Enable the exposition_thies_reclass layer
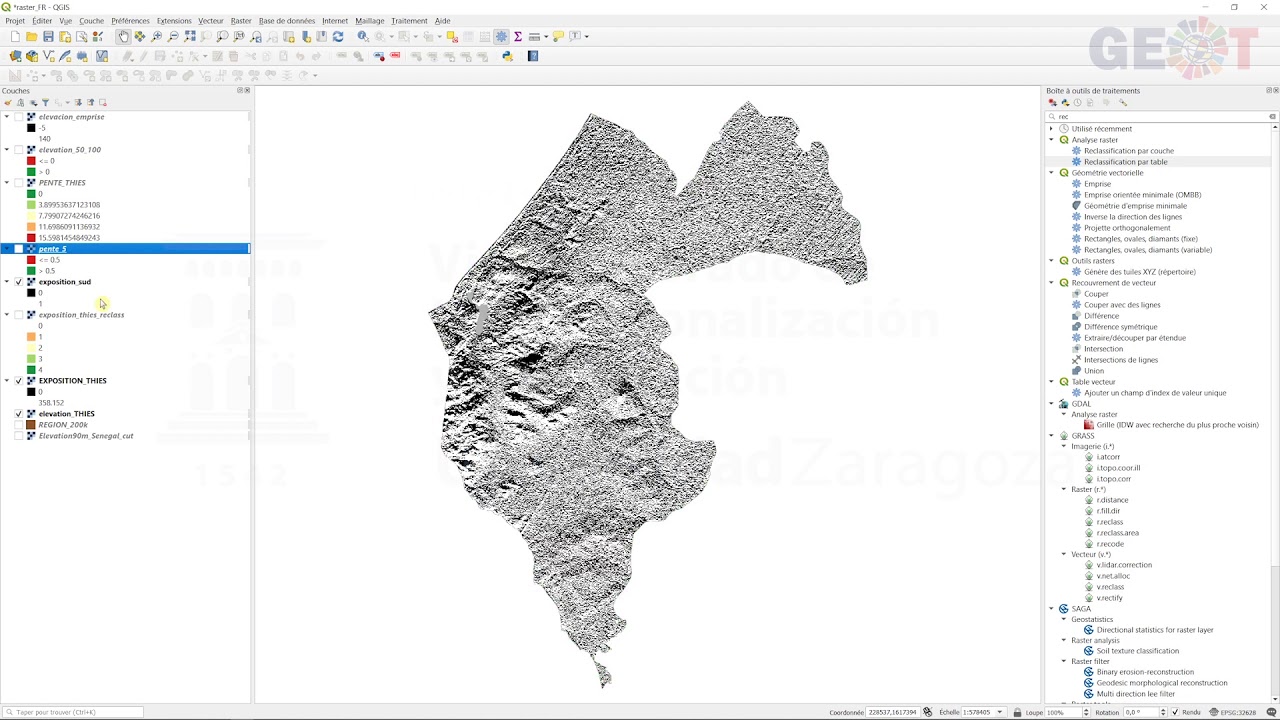The width and height of the screenshot is (1280, 720). point(19,315)
